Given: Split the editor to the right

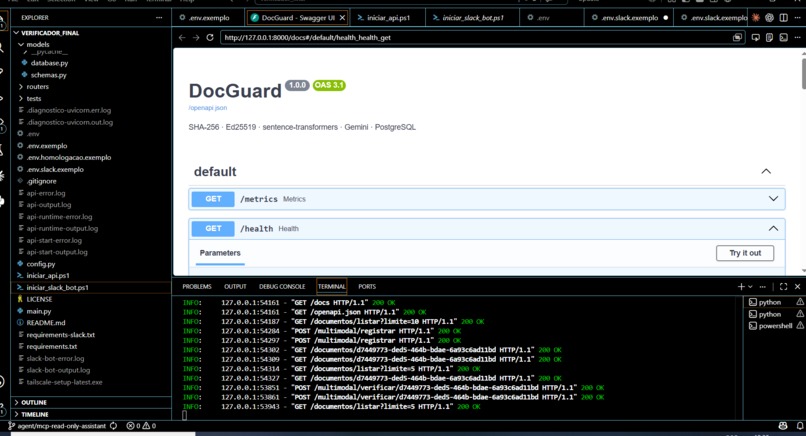Looking at the screenshot, I should click(783, 17).
